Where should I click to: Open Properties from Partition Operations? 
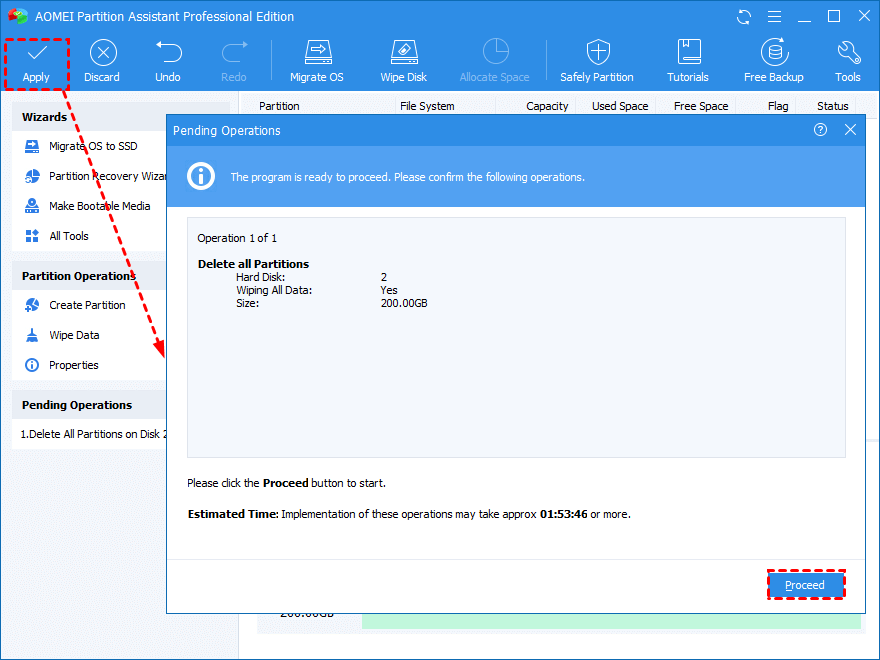pyautogui.click(x=62, y=365)
